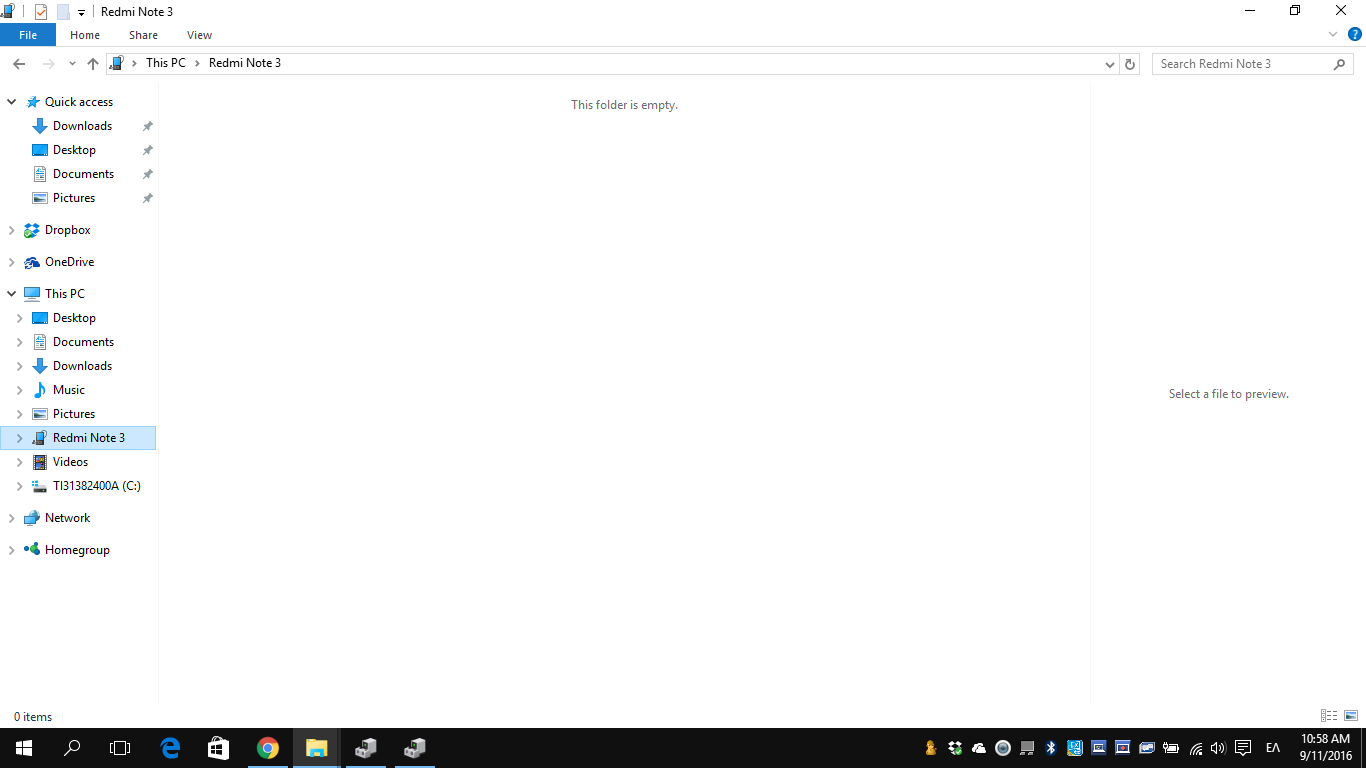
Task: Select Videos in the navigation pane
Action: 70,462
